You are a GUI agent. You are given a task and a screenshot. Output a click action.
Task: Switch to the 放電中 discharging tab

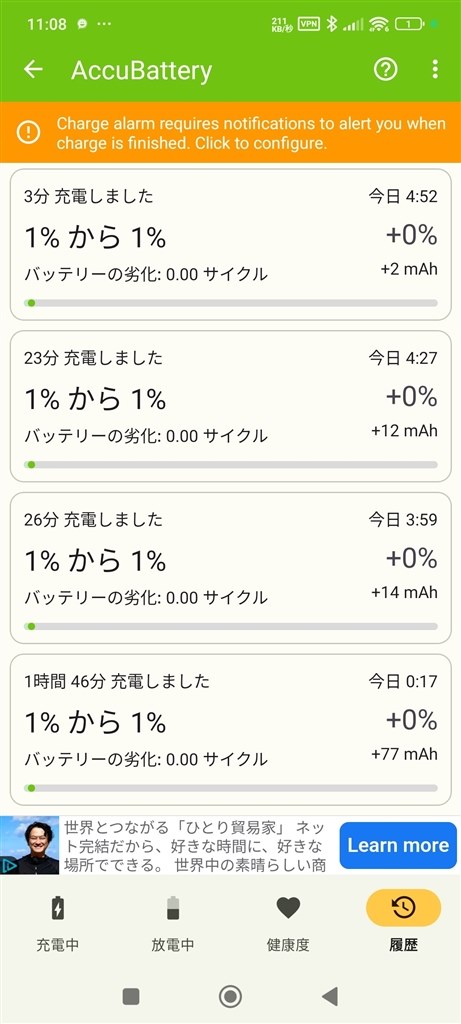click(173, 923)
